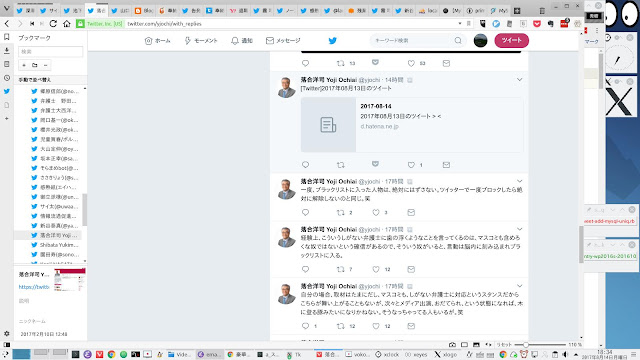Image resolution: width=640 pixels, height=360 pixels.
Task: Click the volume icon in system tray
Action: pyautogui.click(x=565, y=354)
